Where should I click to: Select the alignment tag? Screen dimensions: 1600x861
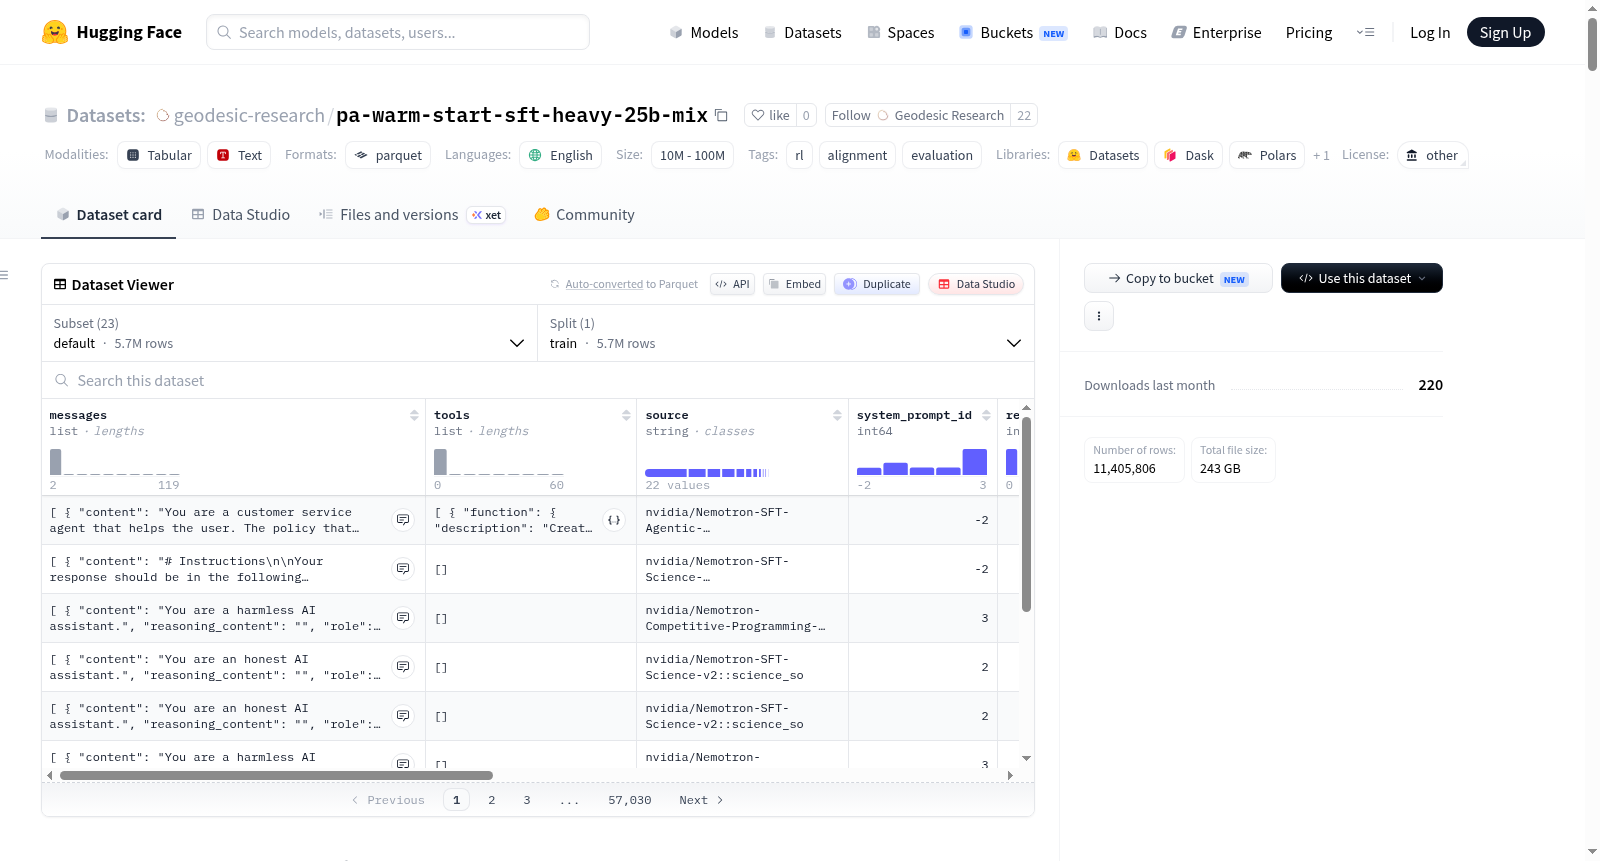[x=857, y=155]
